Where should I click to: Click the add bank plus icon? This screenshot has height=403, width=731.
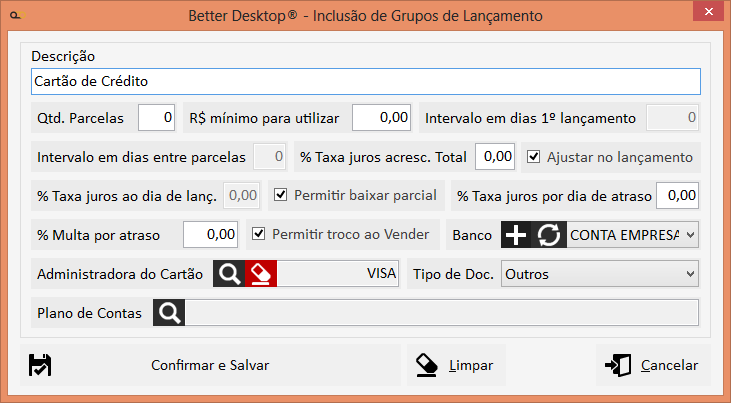click(516, 235)
